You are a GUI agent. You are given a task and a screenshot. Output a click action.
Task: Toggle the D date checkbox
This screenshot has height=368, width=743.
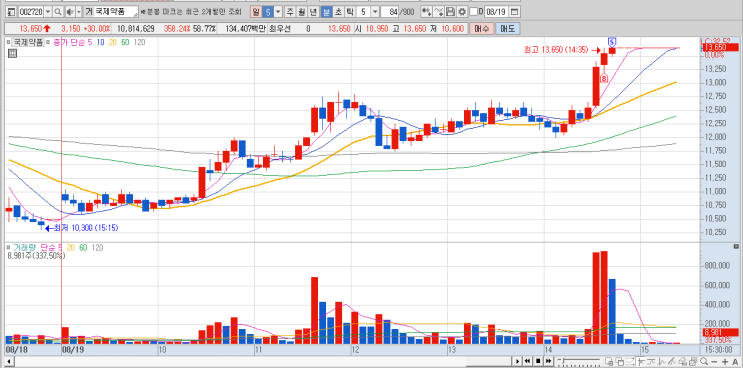pos(473,12)
